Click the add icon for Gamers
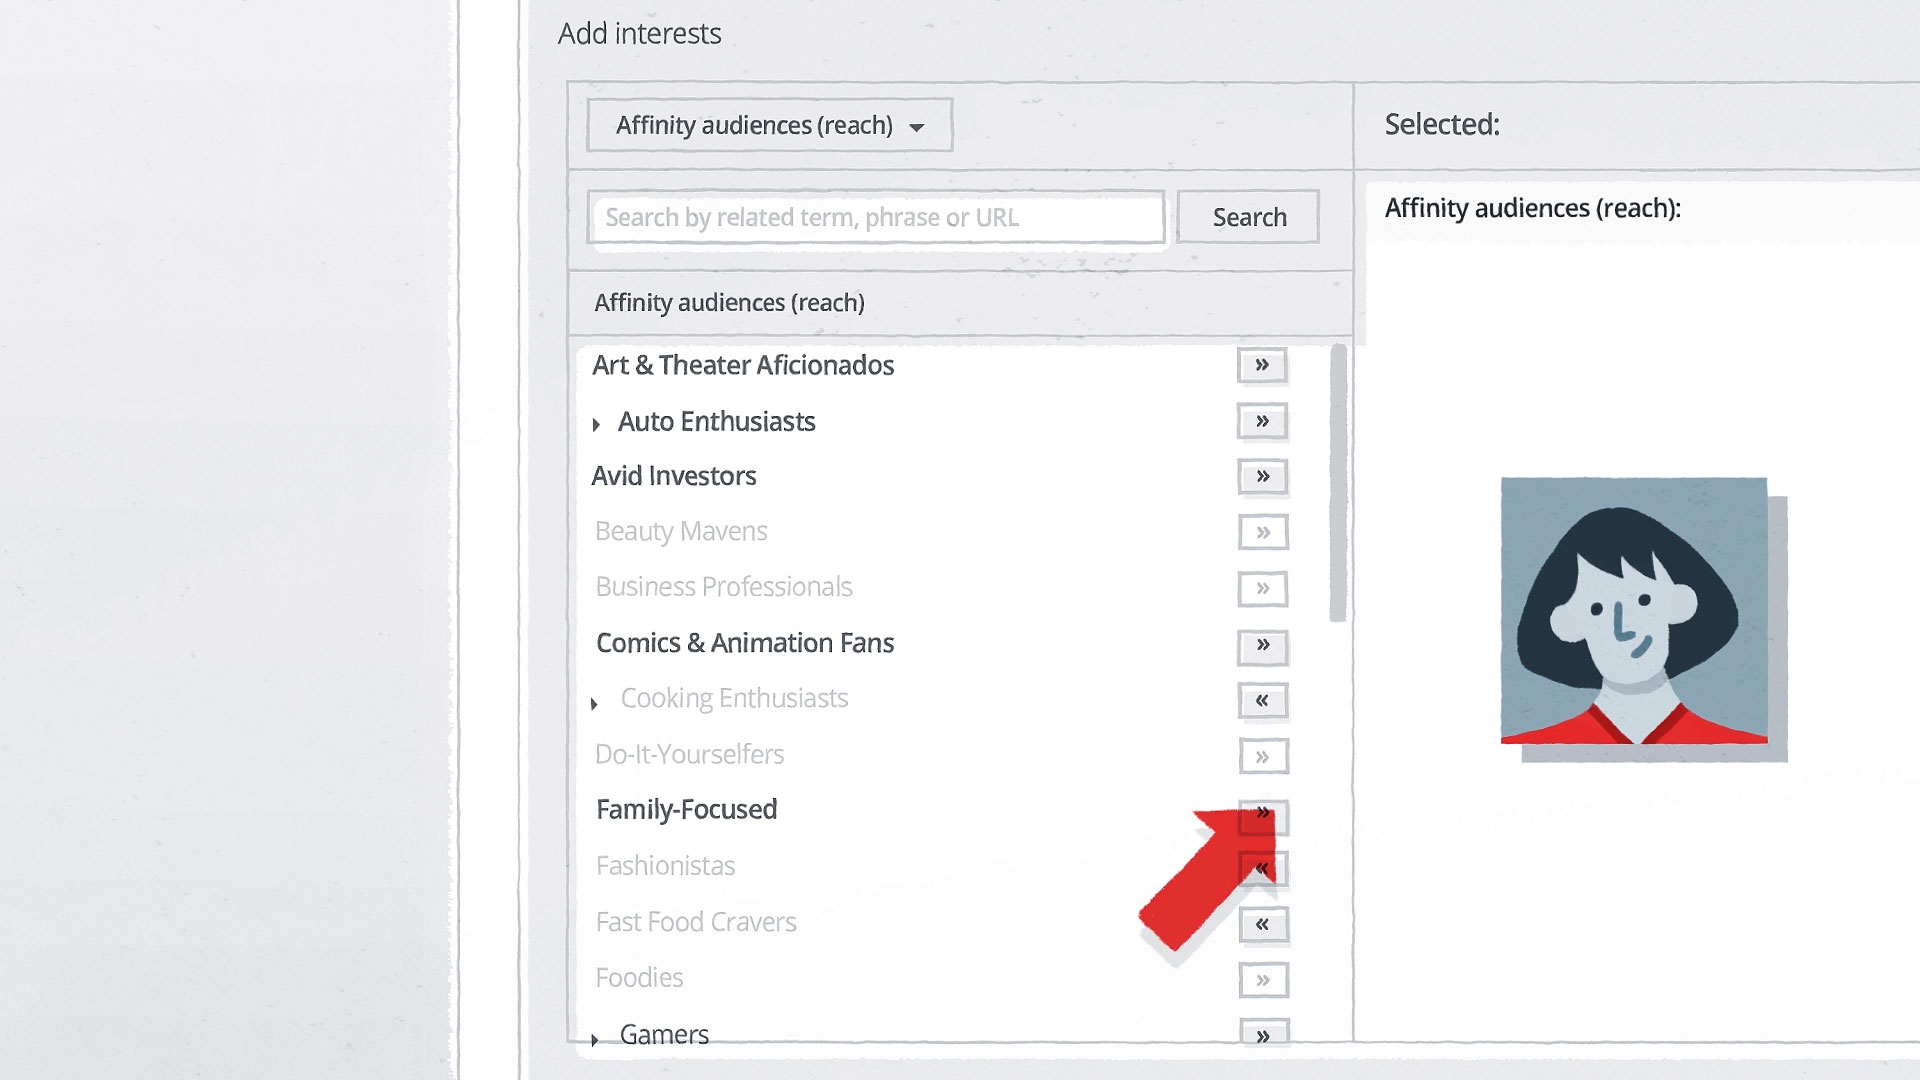 pyautogui.click(x=1261, y=1035)
